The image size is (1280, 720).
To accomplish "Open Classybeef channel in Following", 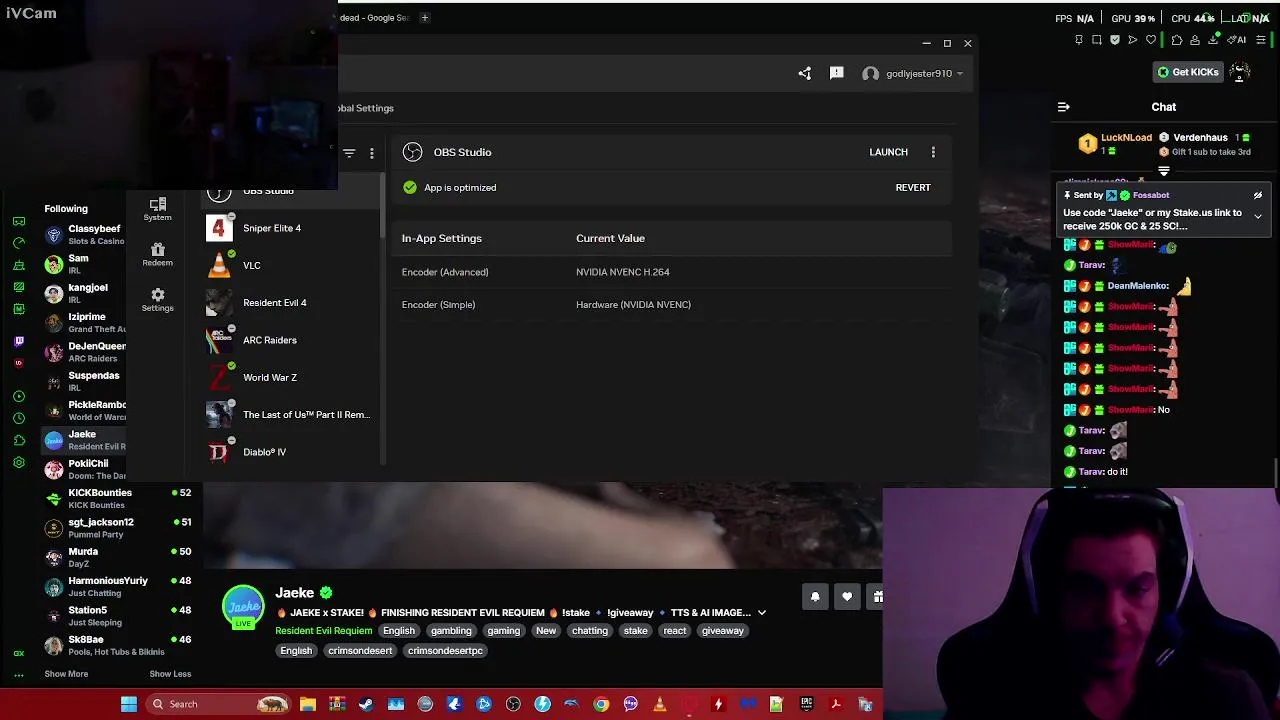I will 85,235.
